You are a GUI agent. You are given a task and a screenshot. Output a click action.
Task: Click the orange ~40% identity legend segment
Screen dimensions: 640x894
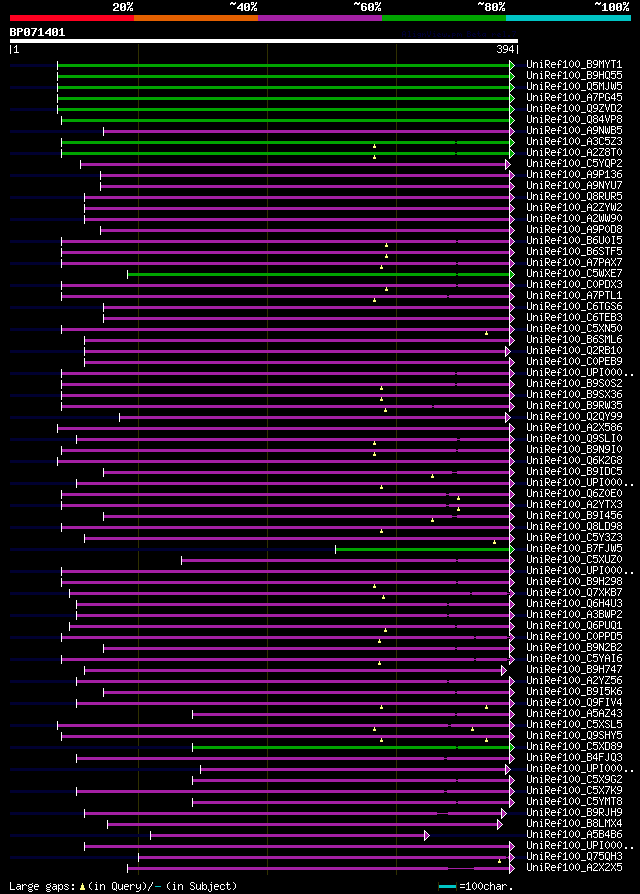pos(196,18)
